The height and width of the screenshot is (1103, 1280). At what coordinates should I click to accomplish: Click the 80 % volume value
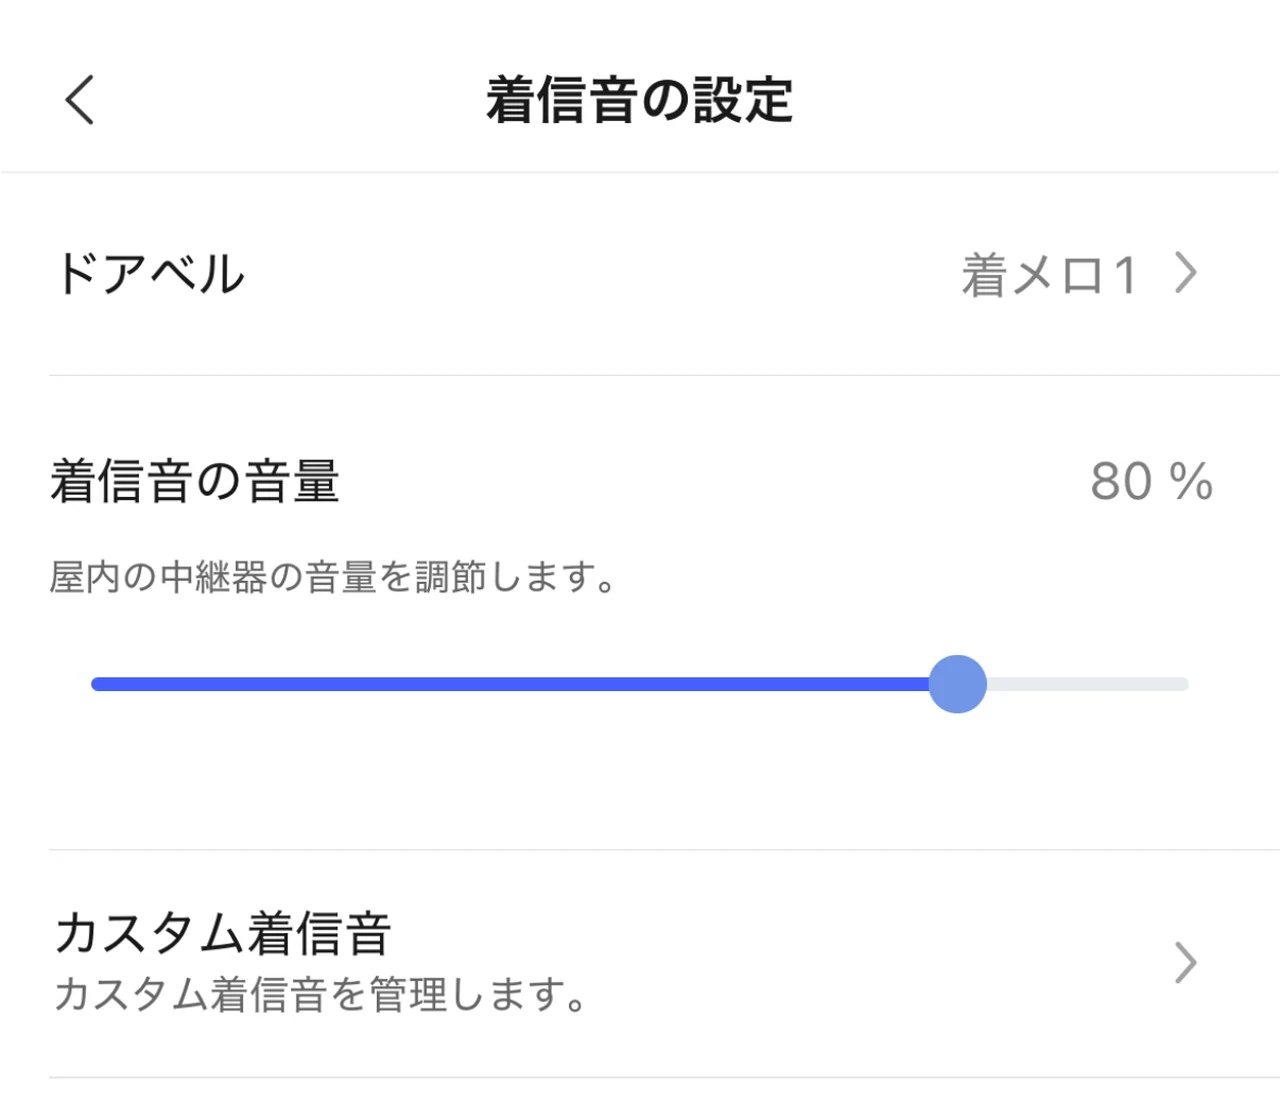[x=1150, y=482]
